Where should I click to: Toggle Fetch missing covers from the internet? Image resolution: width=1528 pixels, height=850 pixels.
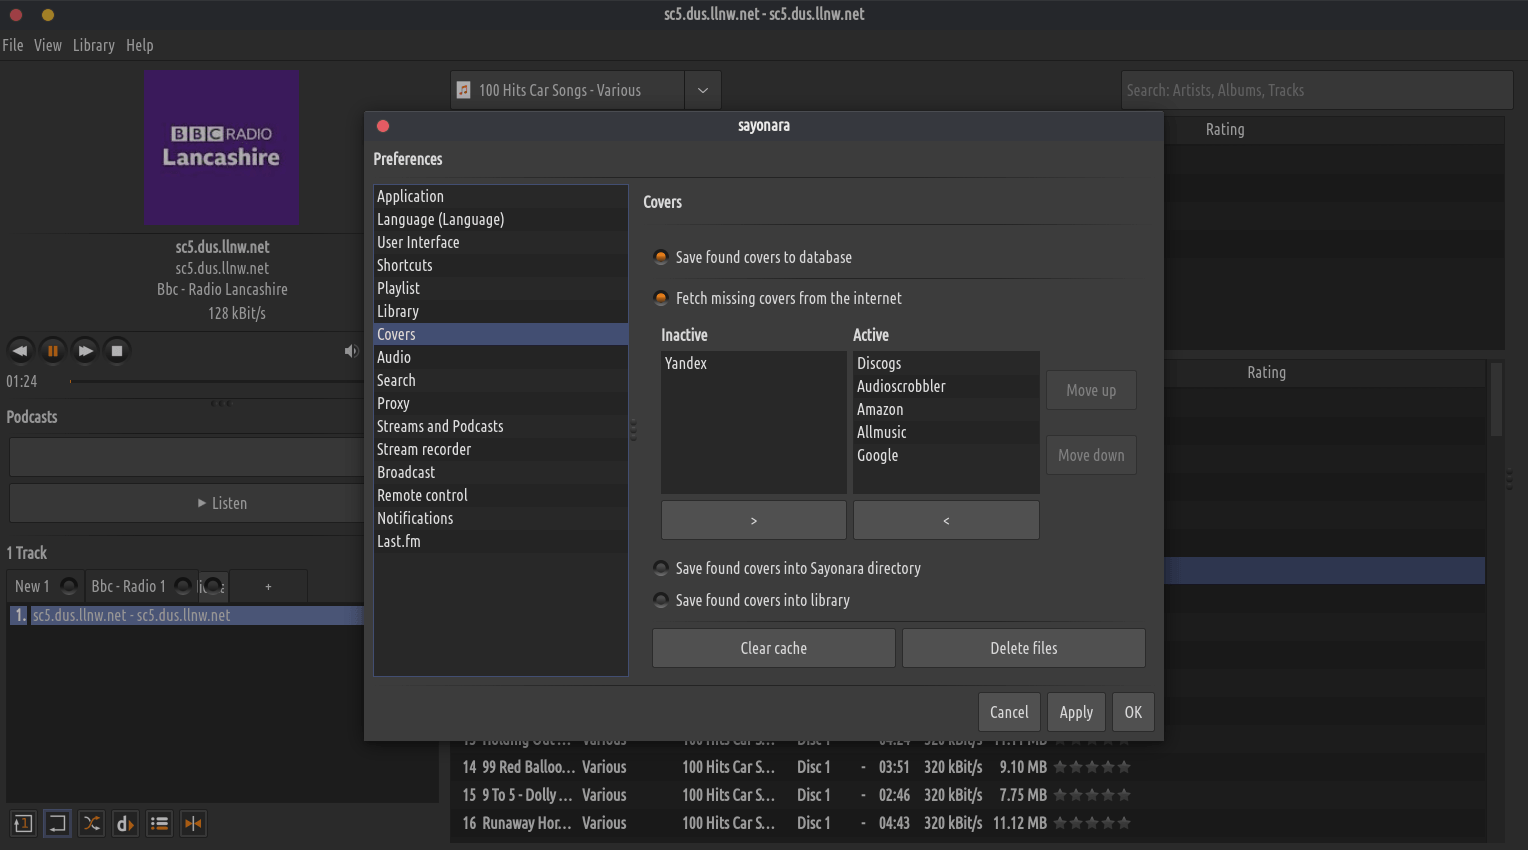[661, 298]
